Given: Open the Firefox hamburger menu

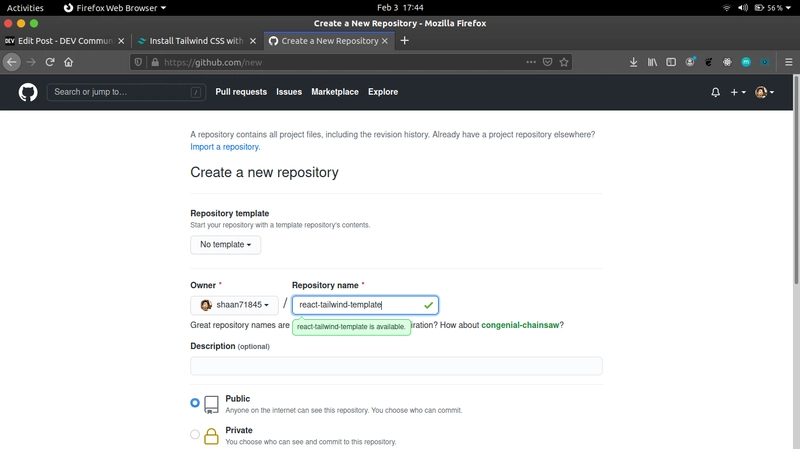Looking at the screenshot, I should pos(788,62).
